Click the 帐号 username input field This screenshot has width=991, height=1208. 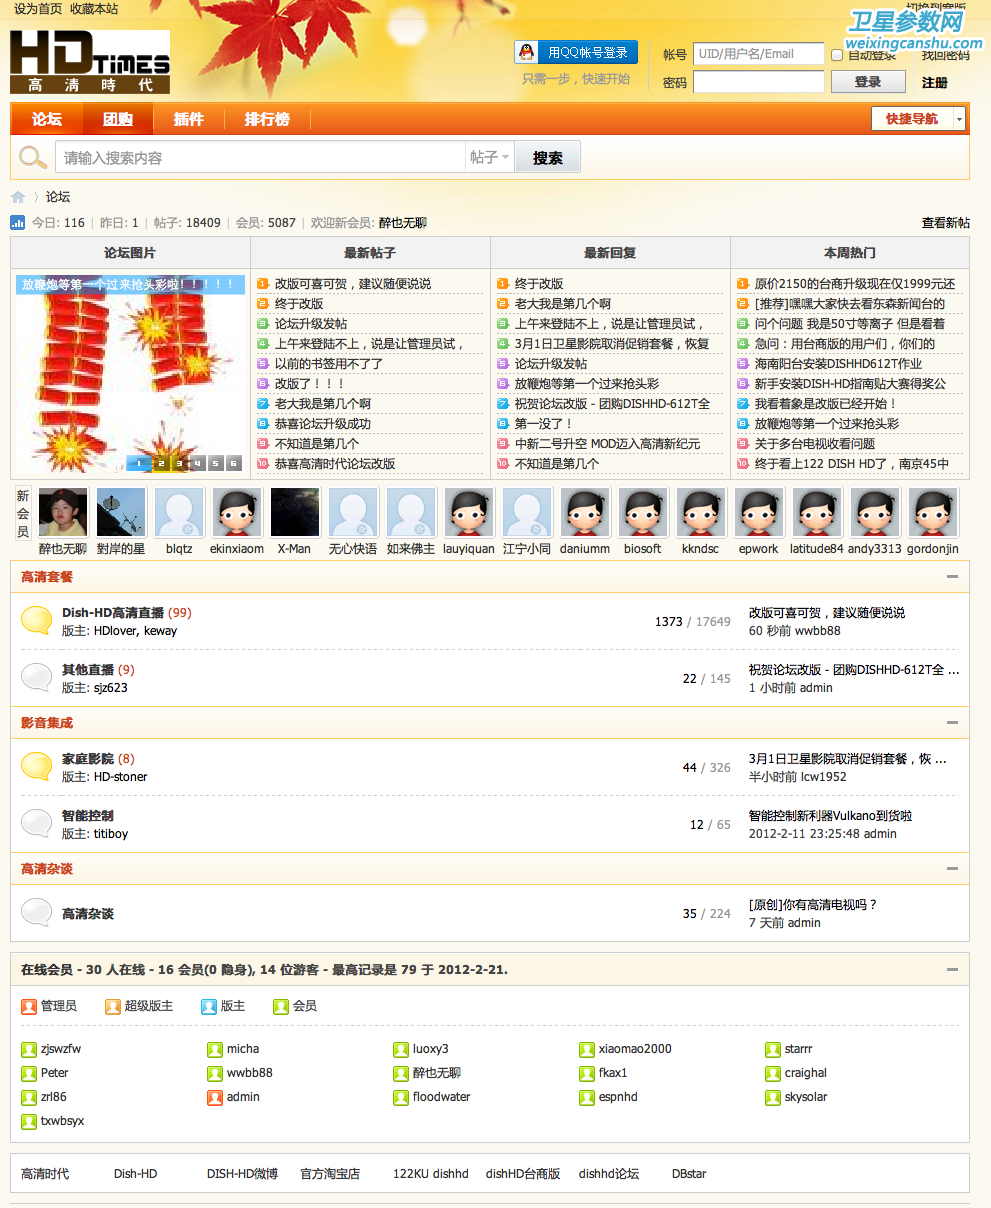(x=758, y=54)
